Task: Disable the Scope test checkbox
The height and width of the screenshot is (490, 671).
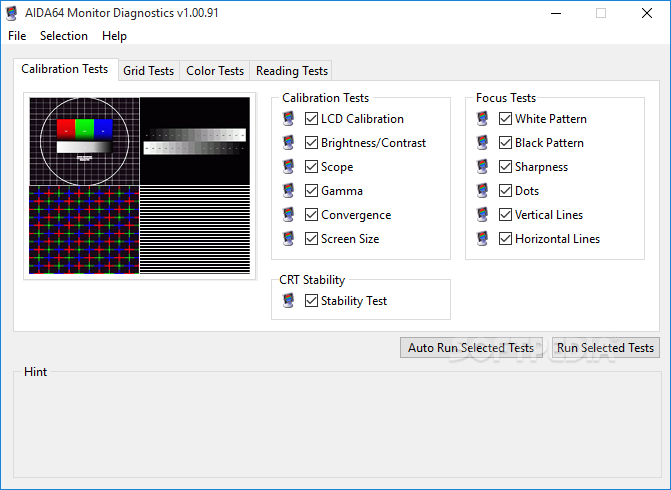Action: point(311,166)
